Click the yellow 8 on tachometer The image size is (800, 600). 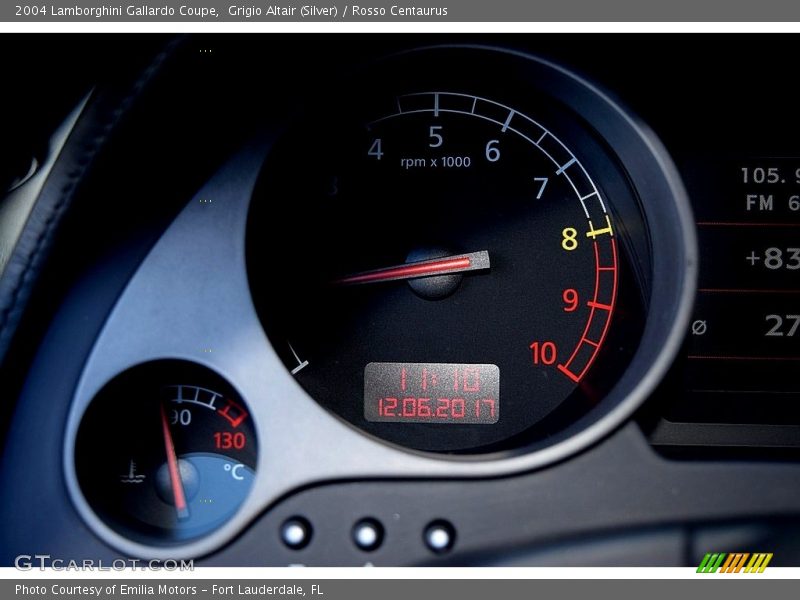569,239
